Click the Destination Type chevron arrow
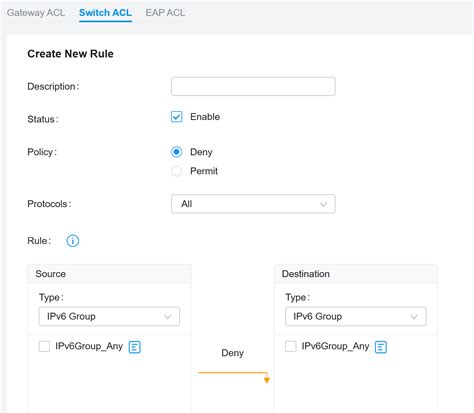The height and width of the screenshot is (413, 474). pos(414,316)
